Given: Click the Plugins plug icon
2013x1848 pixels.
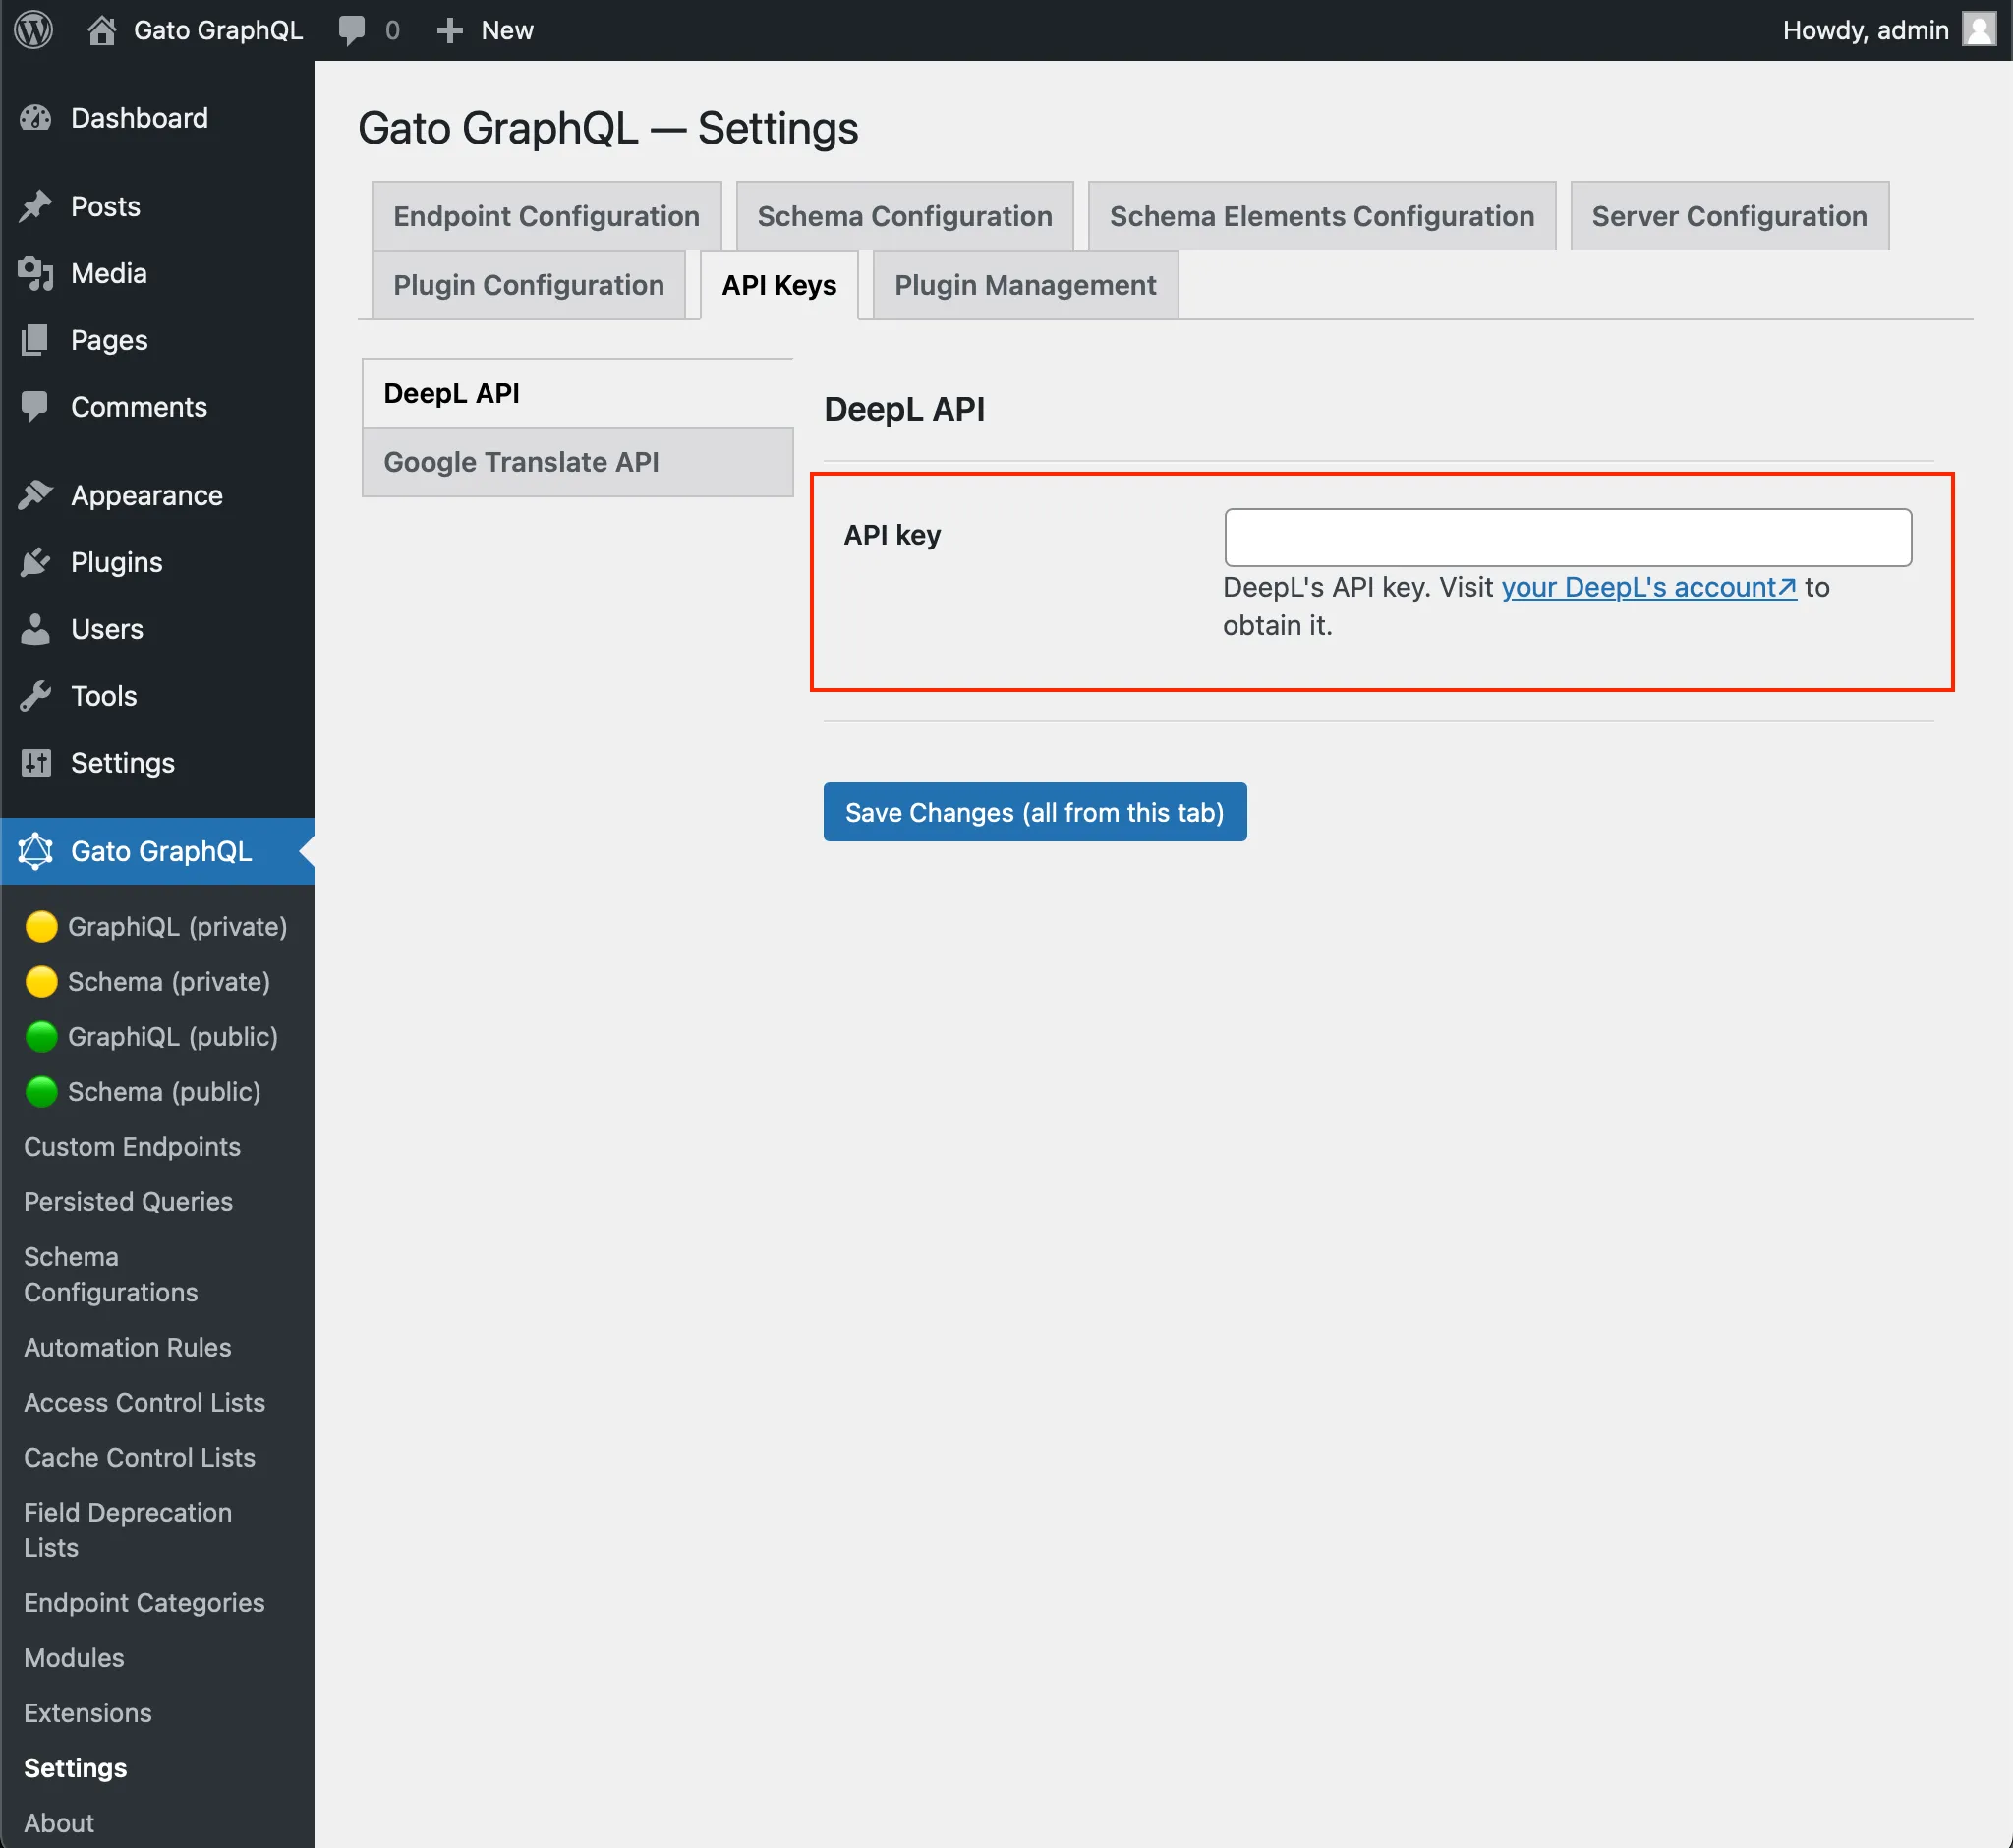Looking at the screenshot, I should tap(36, 562).
